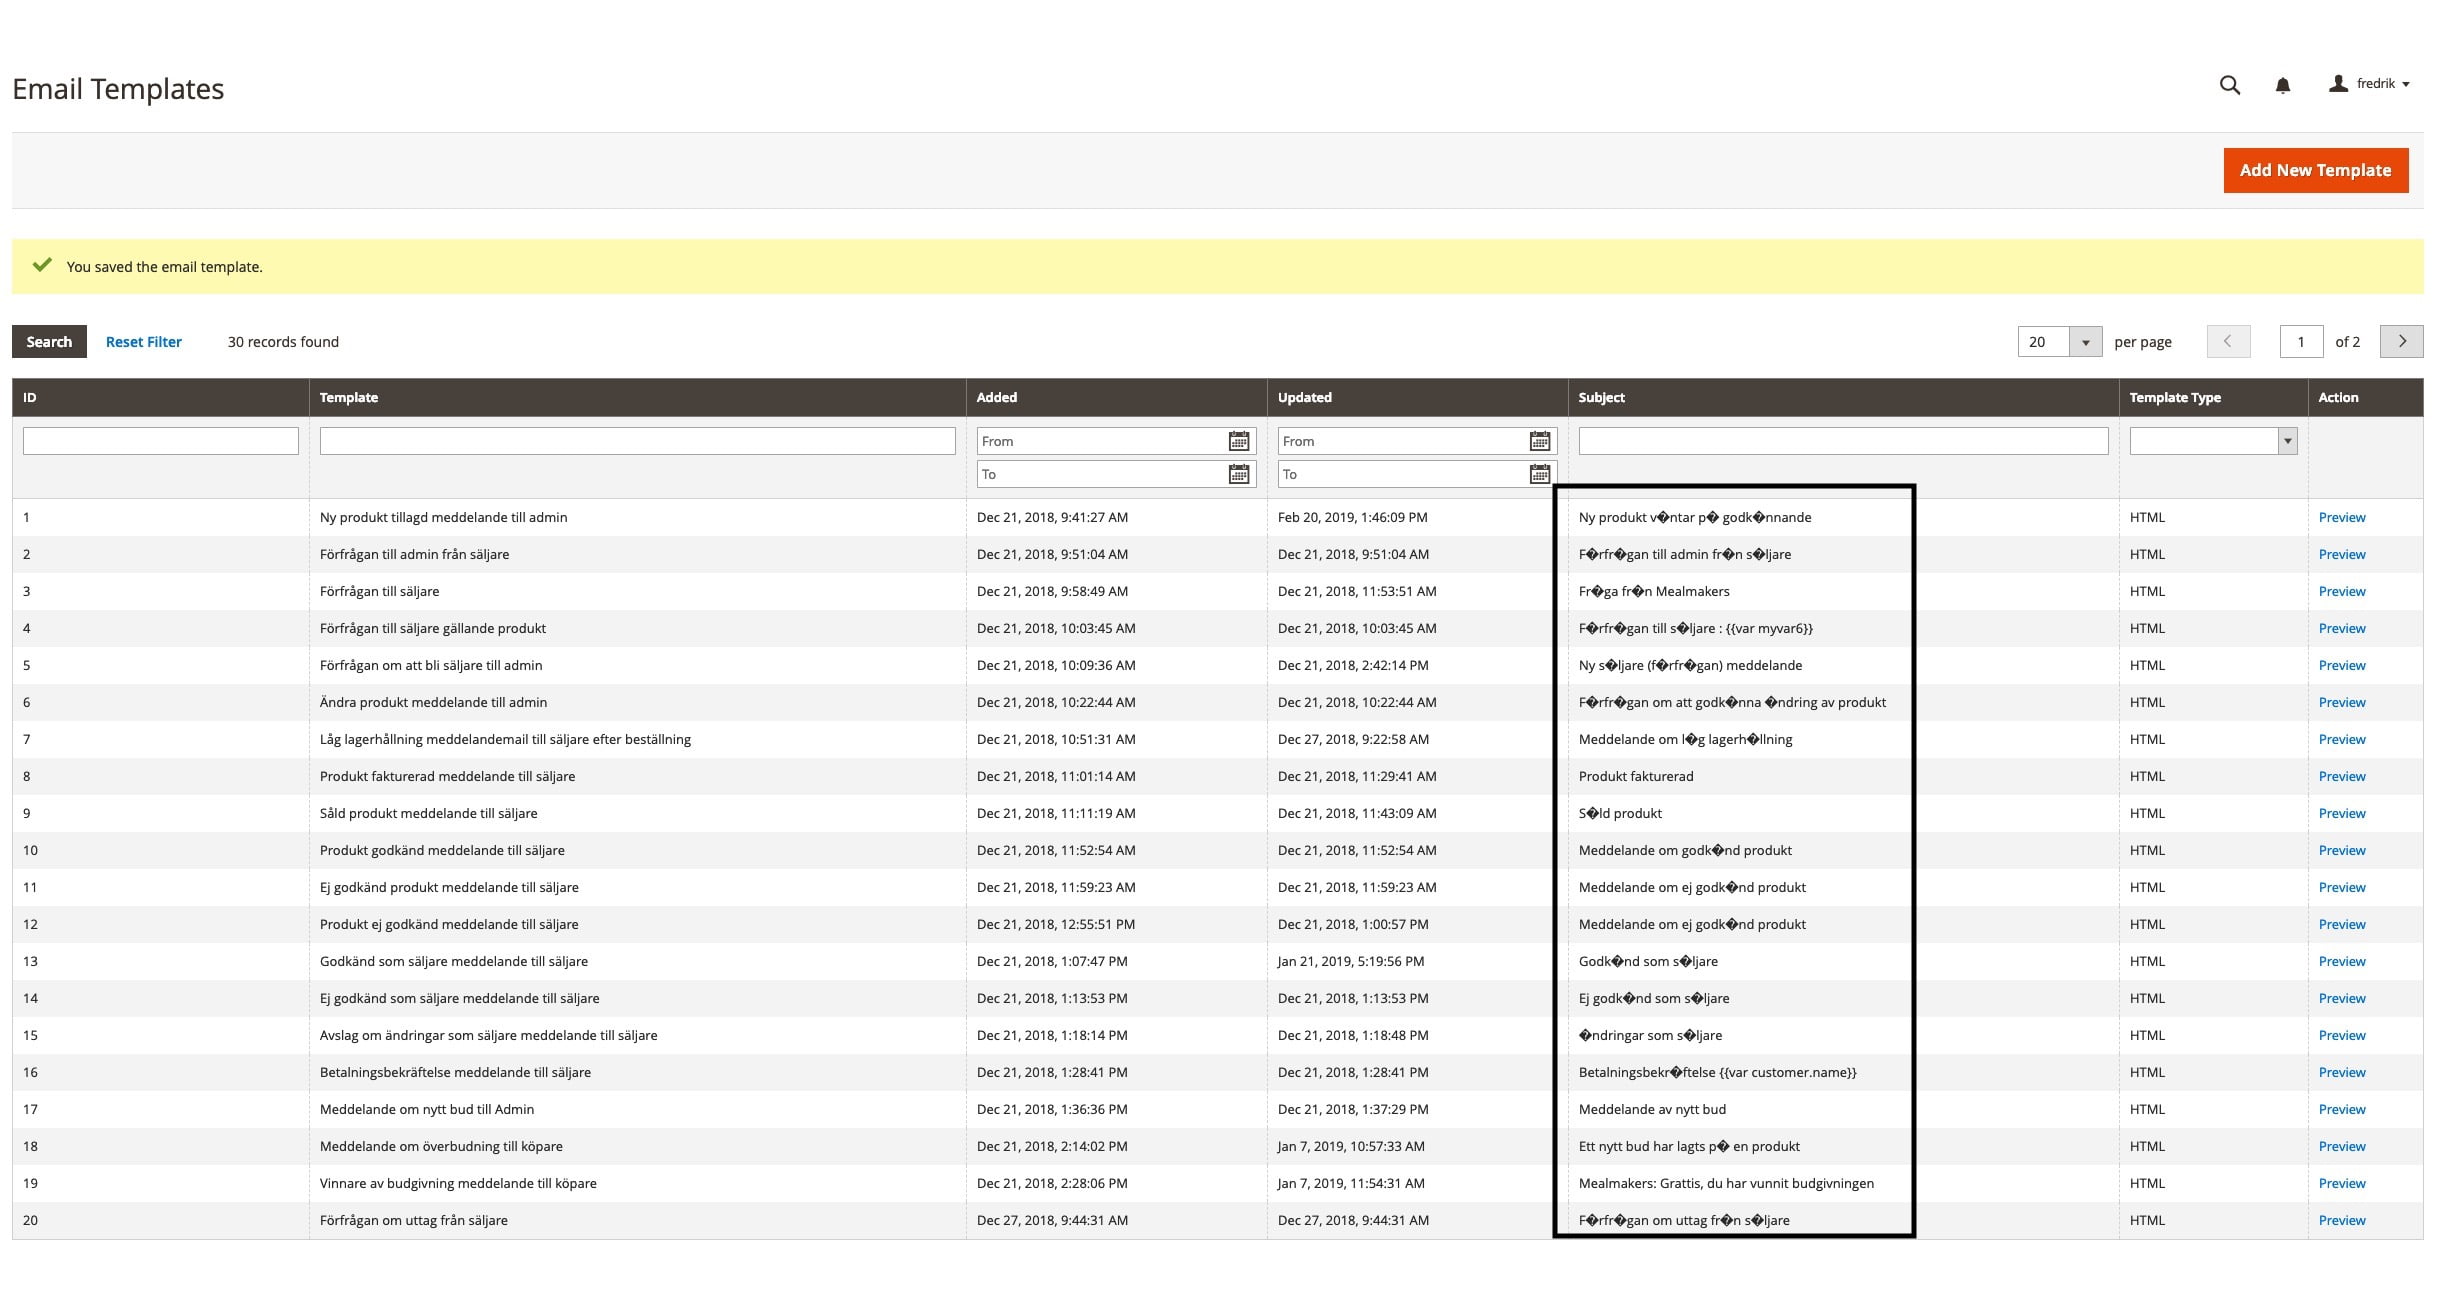Viewport: 2448px width, 1295px height.
Task: Open calendar for Updated To date
Action: 1539,474
